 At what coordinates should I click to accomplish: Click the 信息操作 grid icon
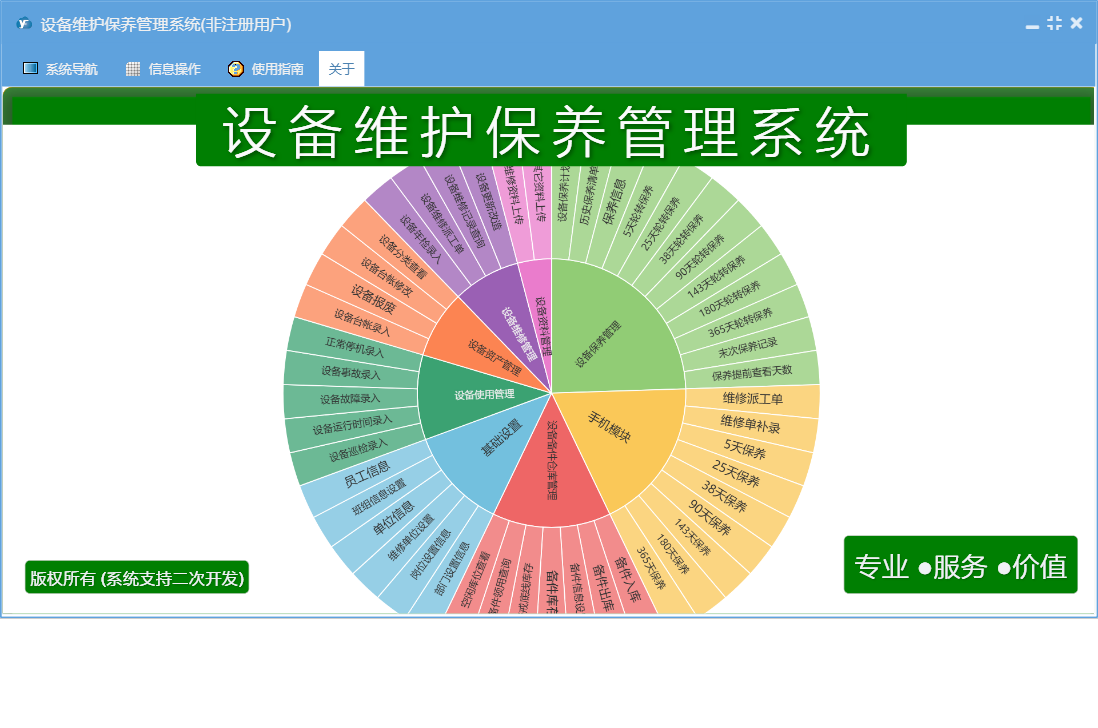(x=133, y=69)
